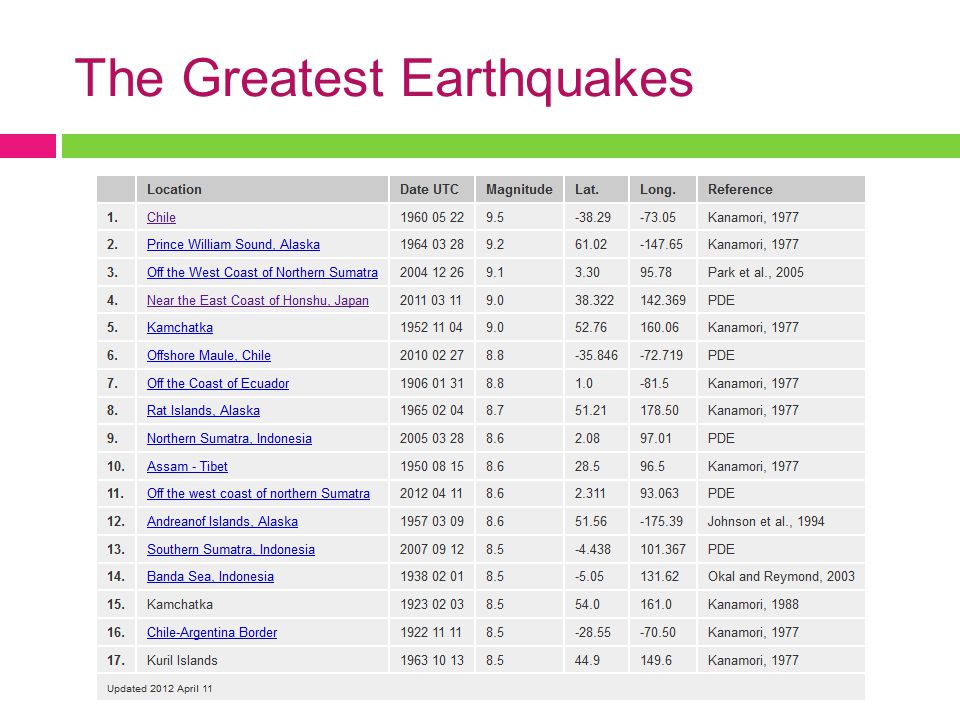The image size is (960, 720).
Task: Open the Chile earthquake link
Action: (x=161, y=217)
